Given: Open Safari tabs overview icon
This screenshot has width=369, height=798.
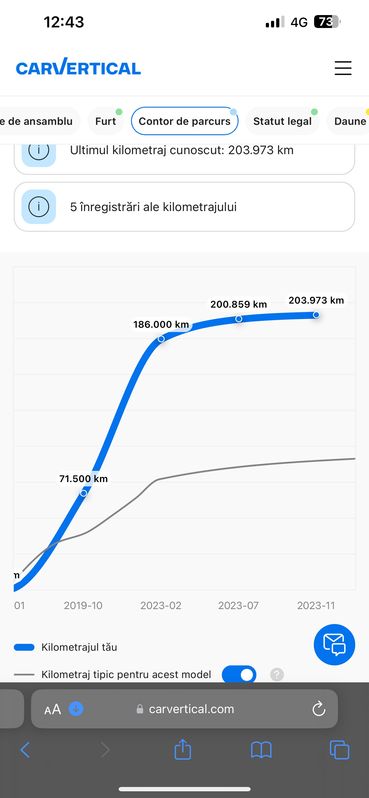Looking at the screenshot, I should [x=339, y=750].
